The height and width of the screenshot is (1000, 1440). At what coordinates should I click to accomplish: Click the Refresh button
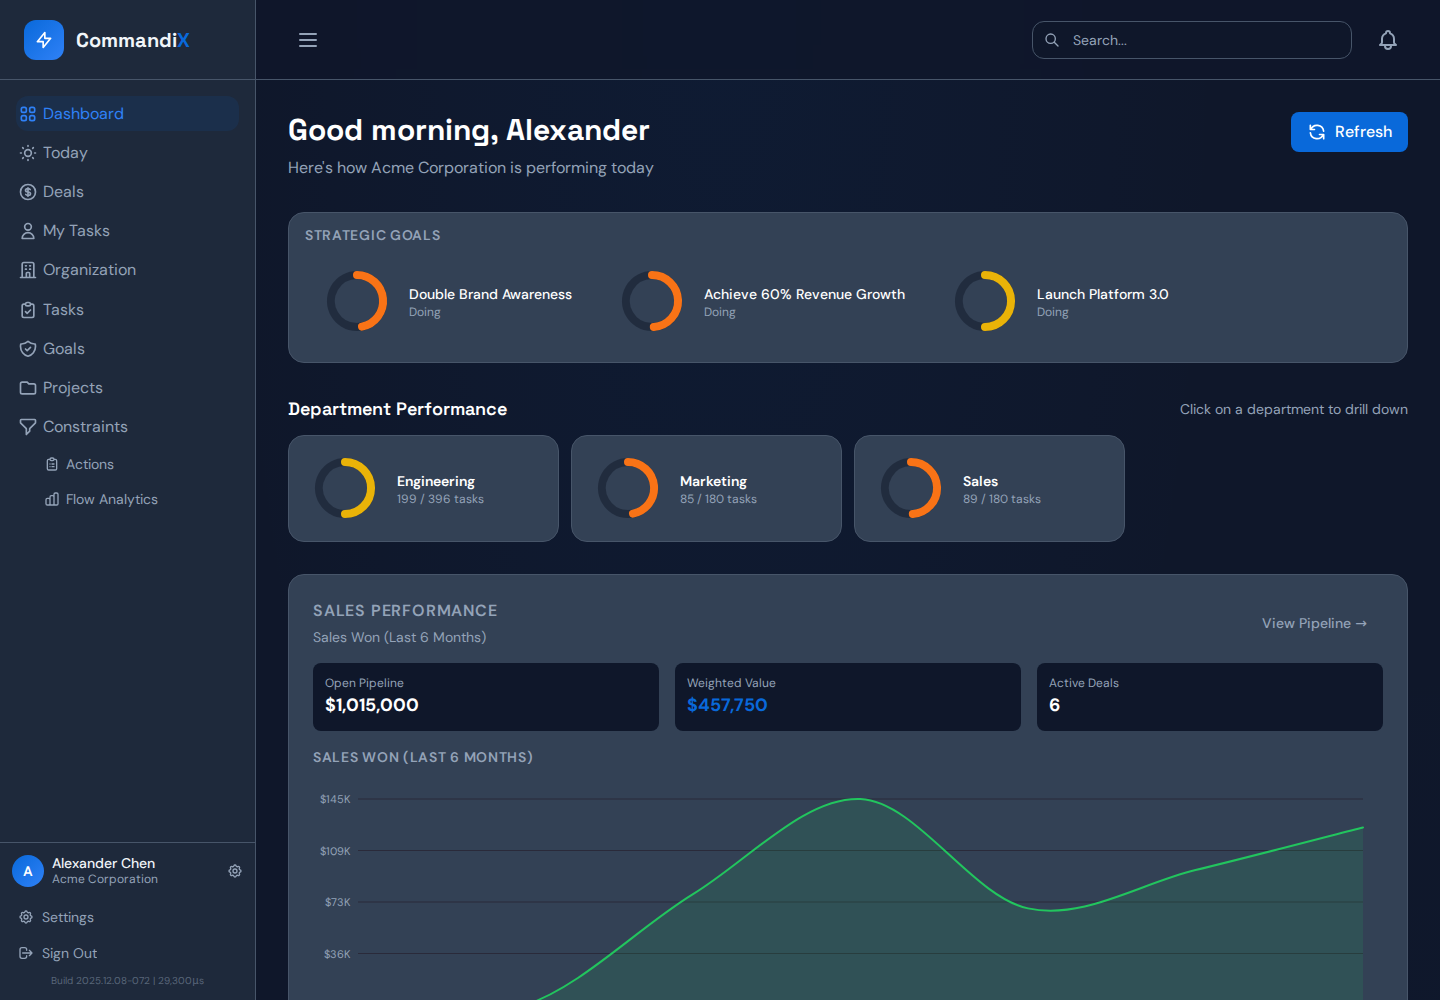pyautogui.click(x=1349, y=132)
